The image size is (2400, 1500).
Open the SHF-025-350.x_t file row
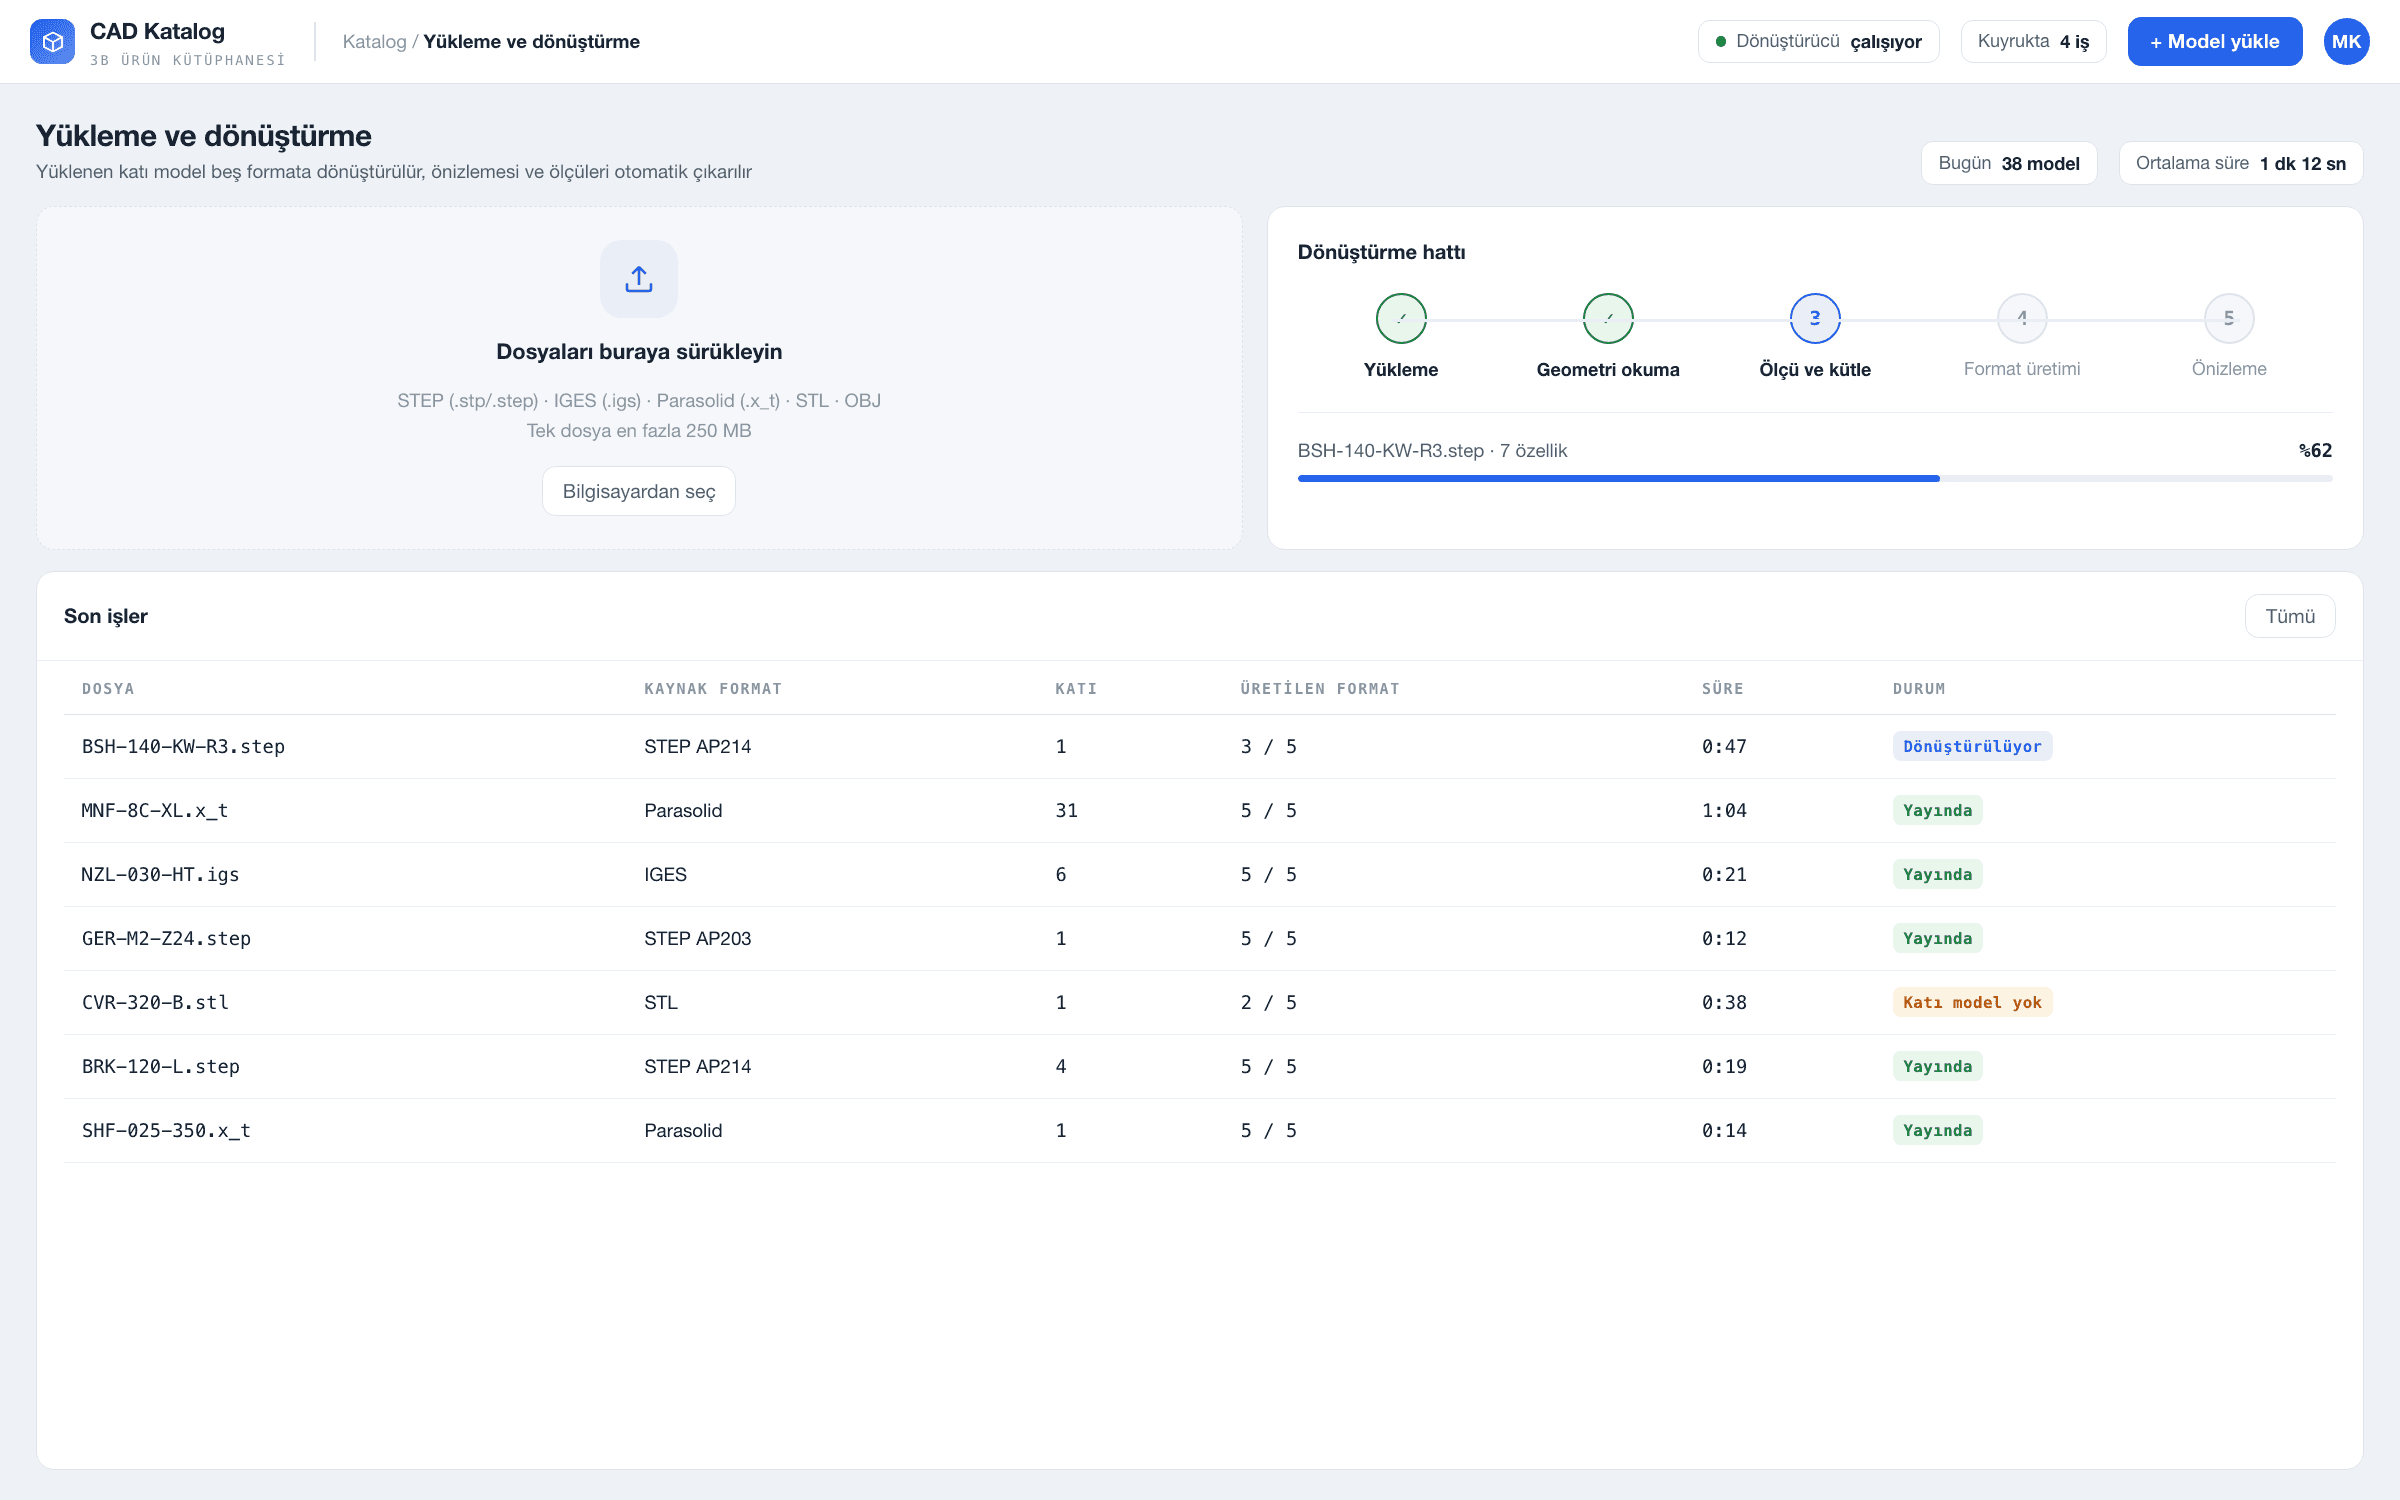pyautogui.click(x=1200, y=1131)
